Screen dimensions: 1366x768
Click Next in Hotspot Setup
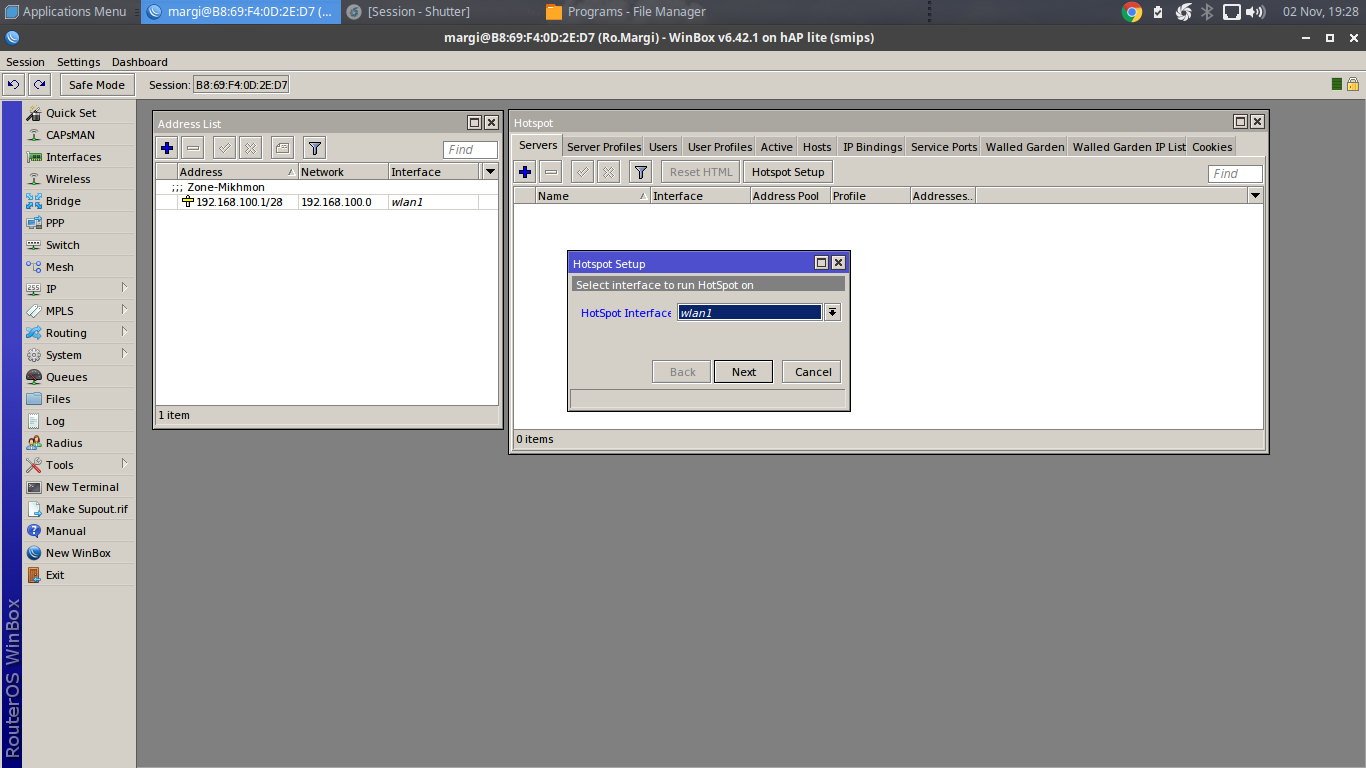[743, 372]
